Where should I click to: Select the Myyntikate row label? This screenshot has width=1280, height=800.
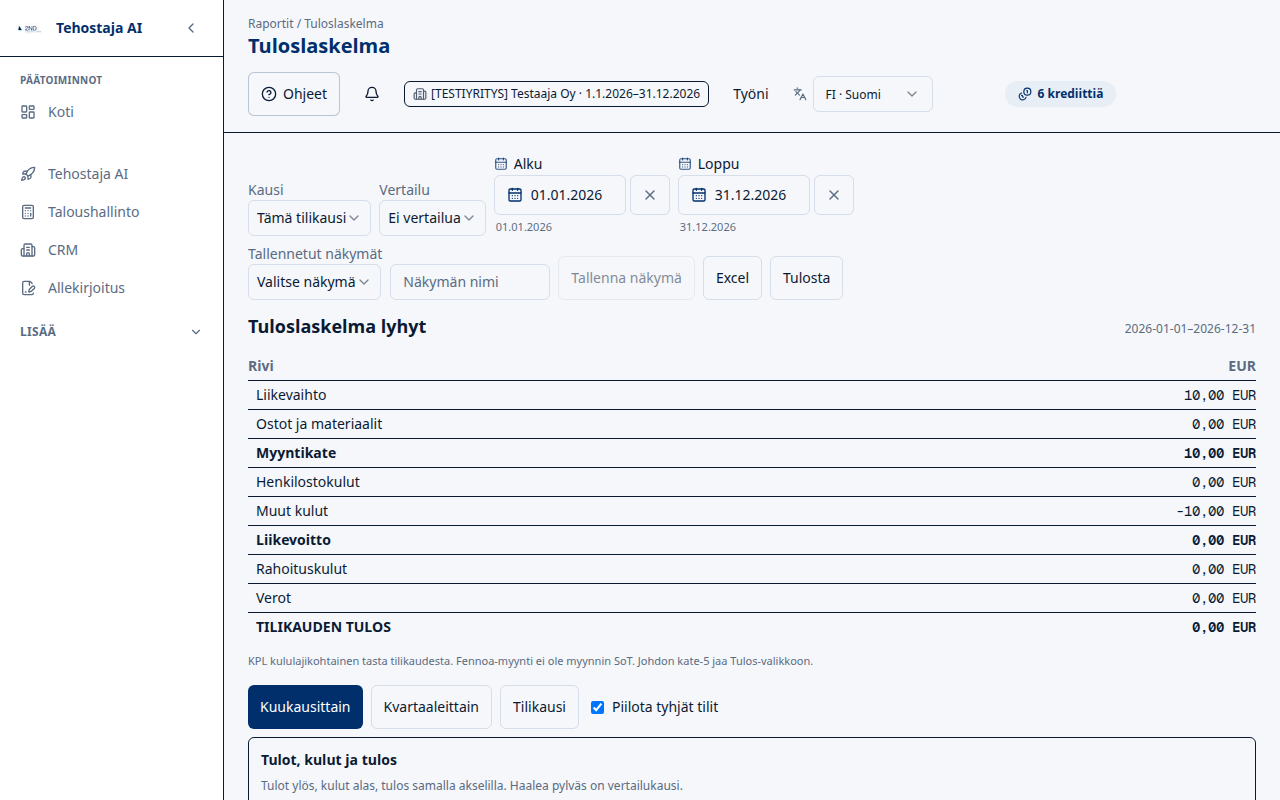pyautogui.click(x=296, y=453)
